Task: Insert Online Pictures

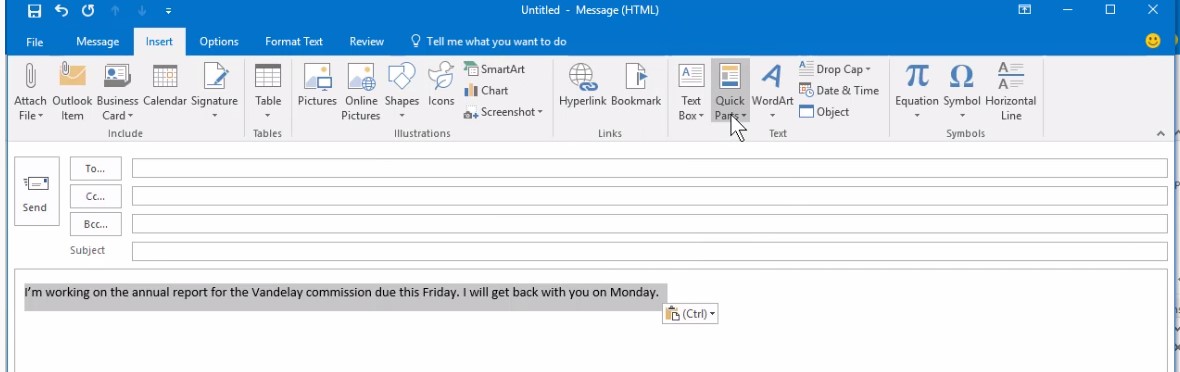Action: coord(361,93)
